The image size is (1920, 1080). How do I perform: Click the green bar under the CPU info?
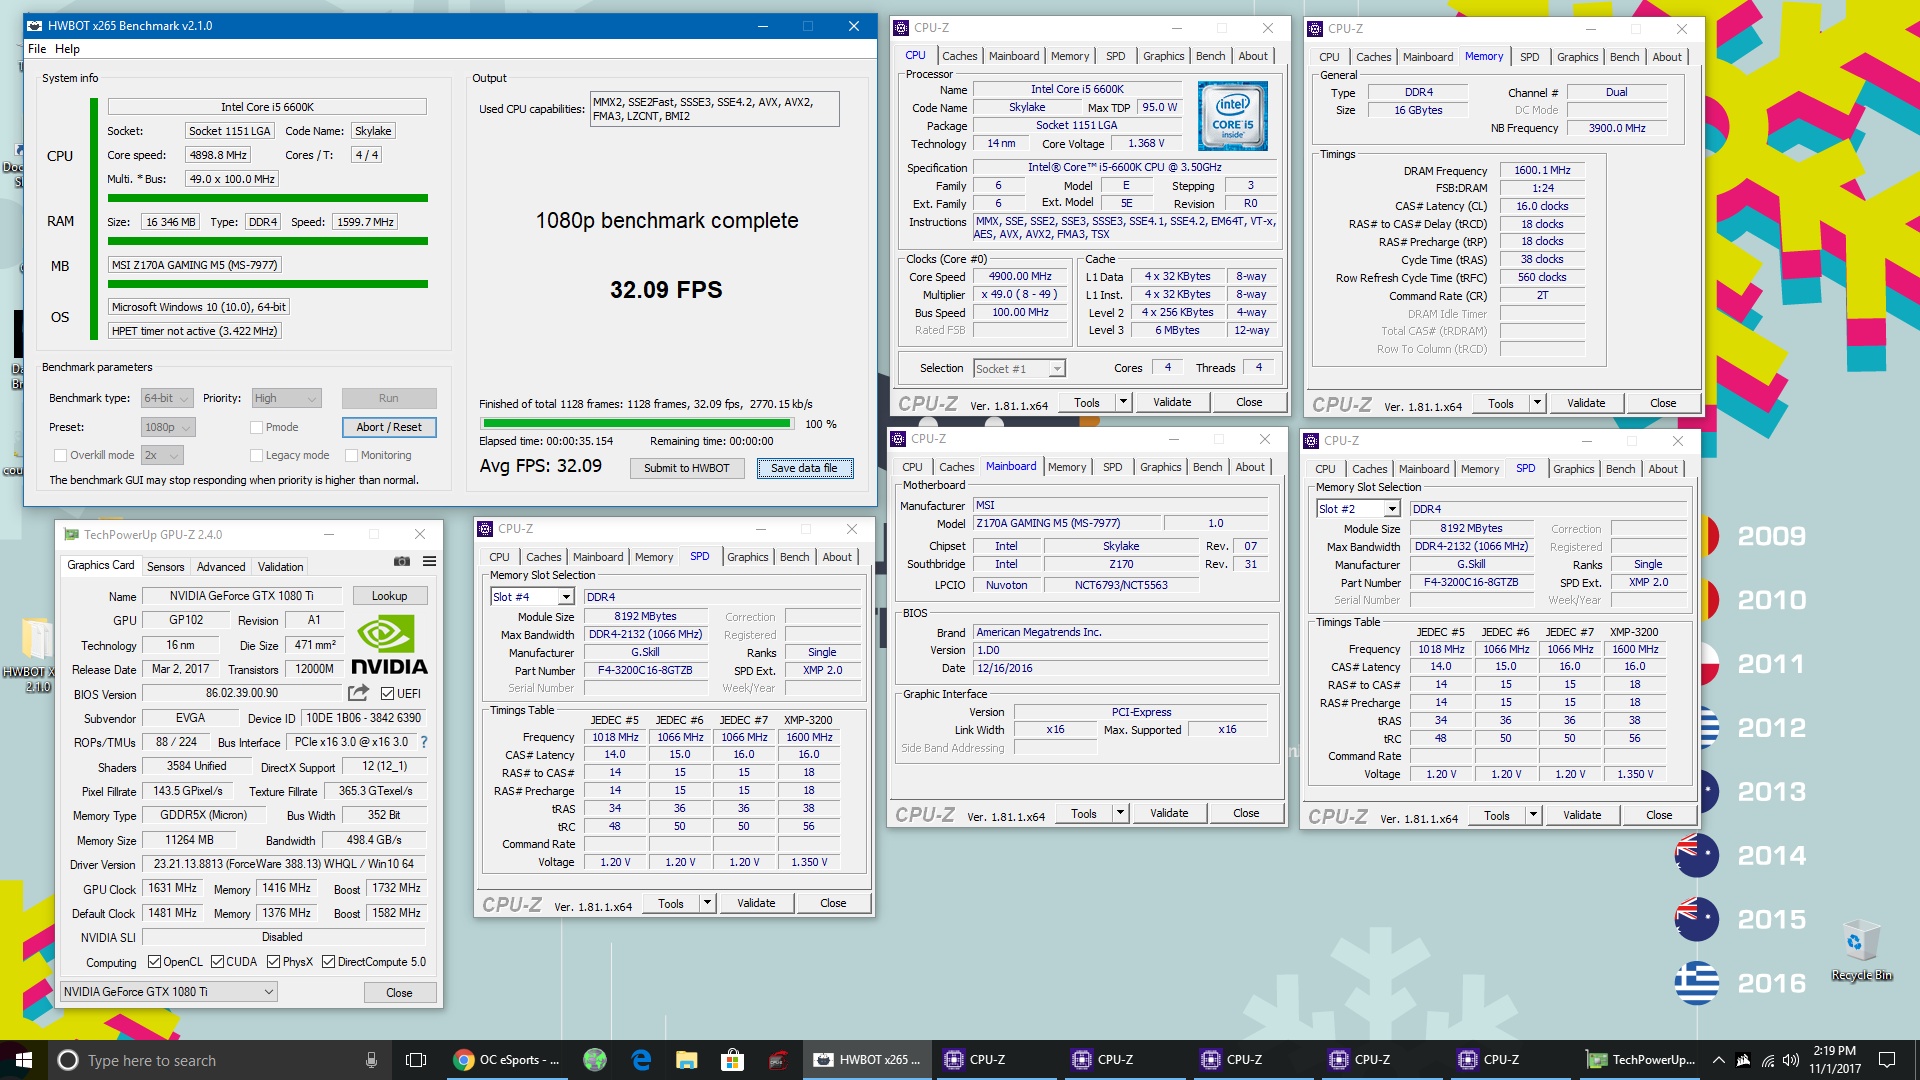click(x=269, y=198)
